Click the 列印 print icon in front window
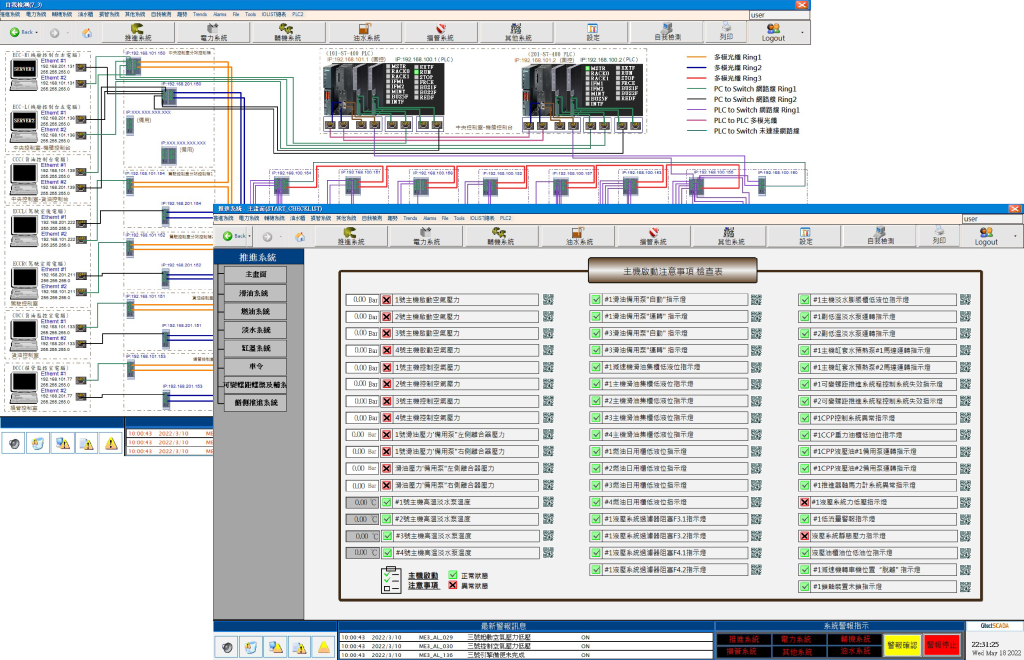The image size is (1024, 660). pyautogui.click(x=939, y=235)
